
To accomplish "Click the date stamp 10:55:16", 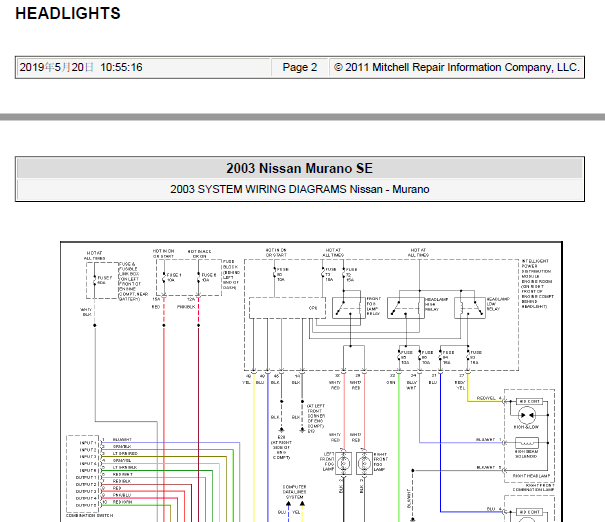I will (121, 68).
